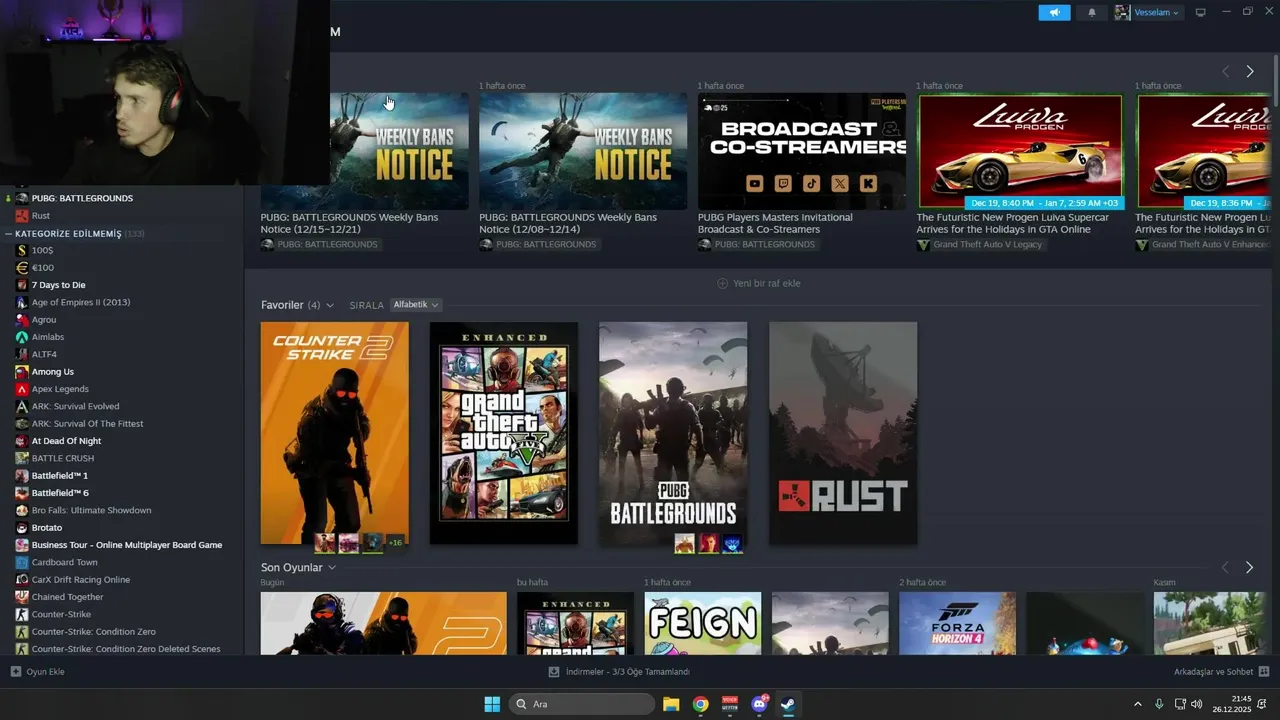Click the previous news items arrow
1280x720 pixels.
tap(1225, 71)
